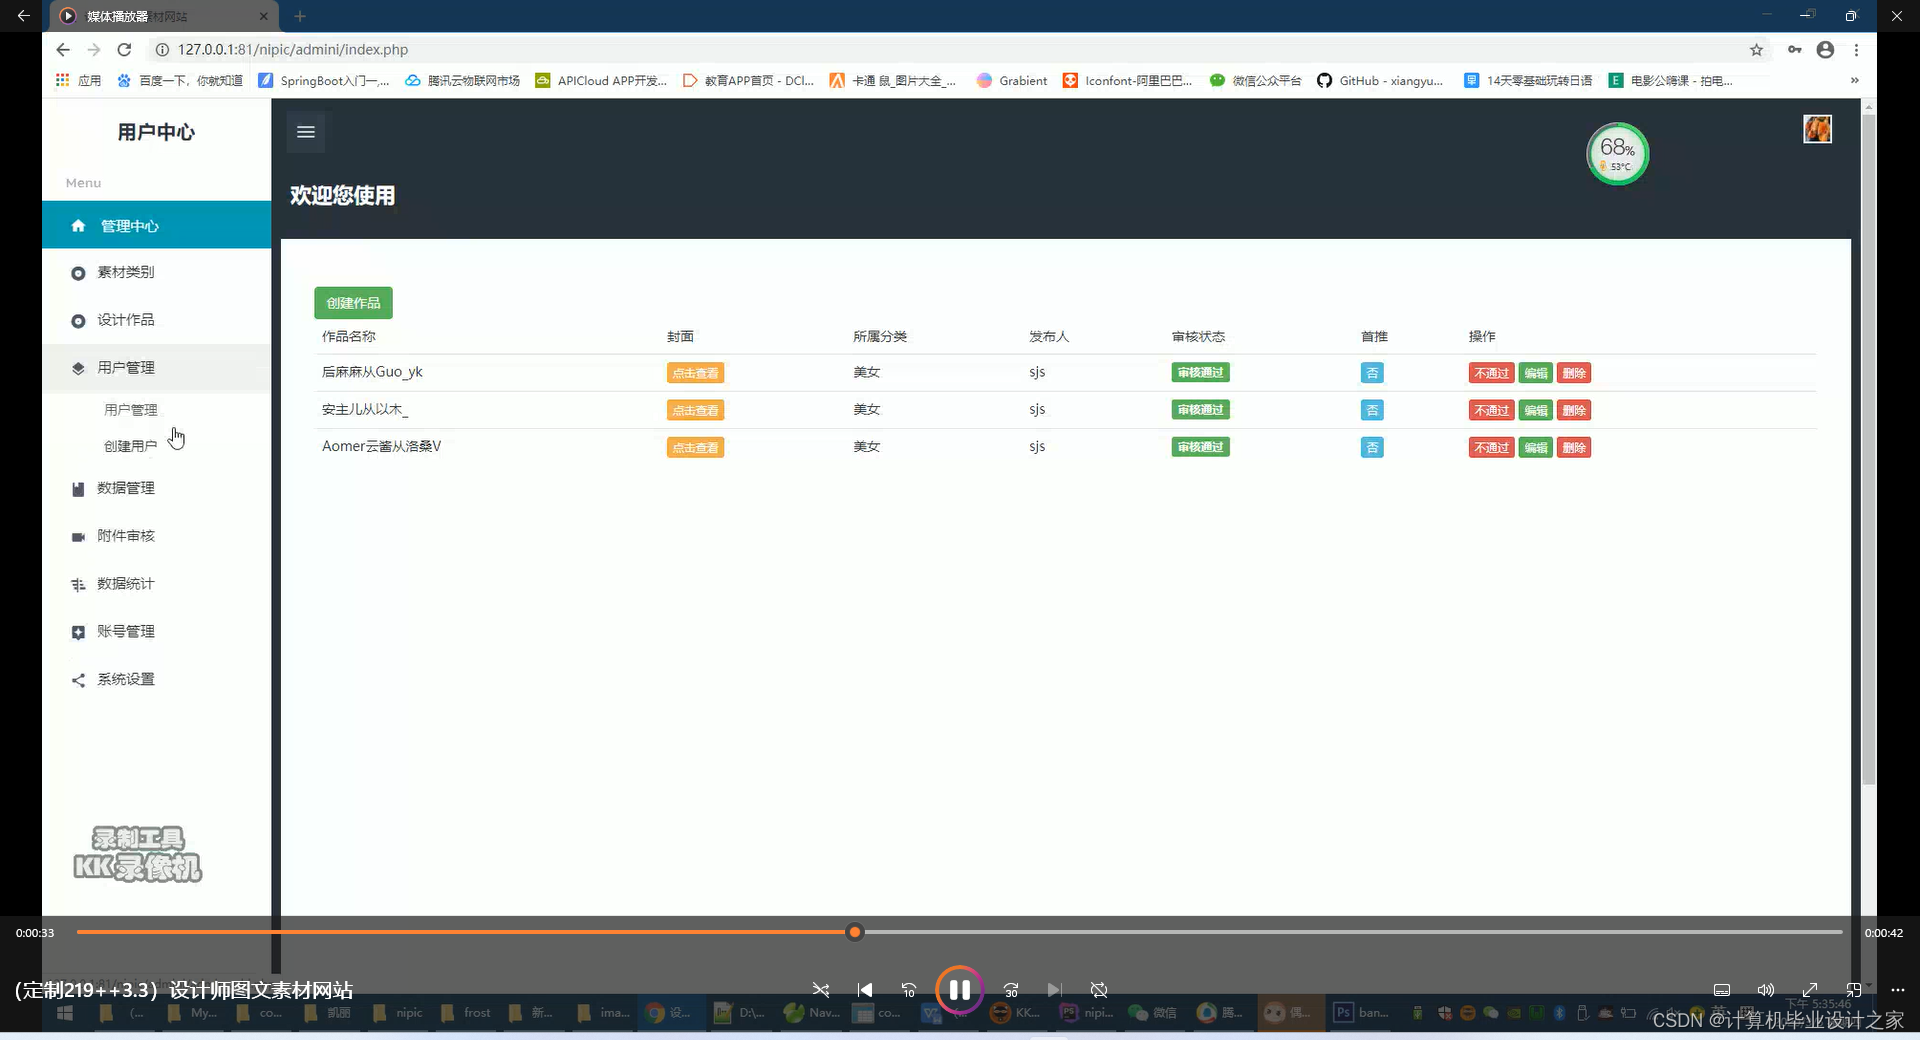The image size is (1920, 1040).
Task: Open the 应用 apps shortcut
Action: point(78,81)
